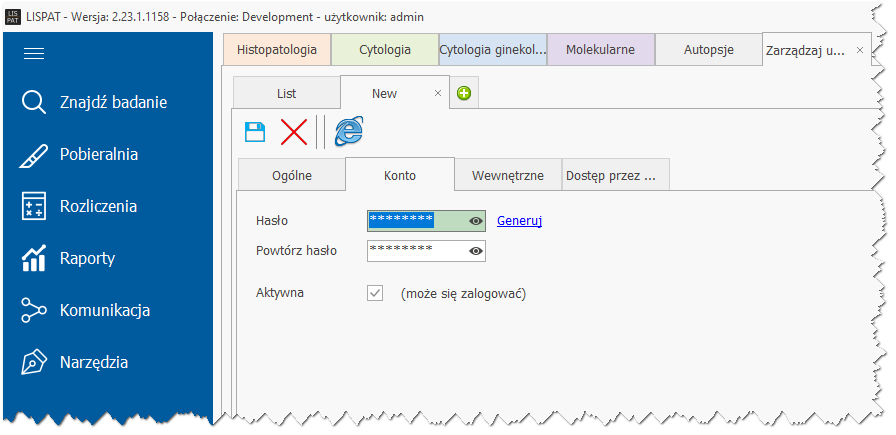Open the Internet Explorer browser icon
The image size is (896, 435).
coord(348,131)
